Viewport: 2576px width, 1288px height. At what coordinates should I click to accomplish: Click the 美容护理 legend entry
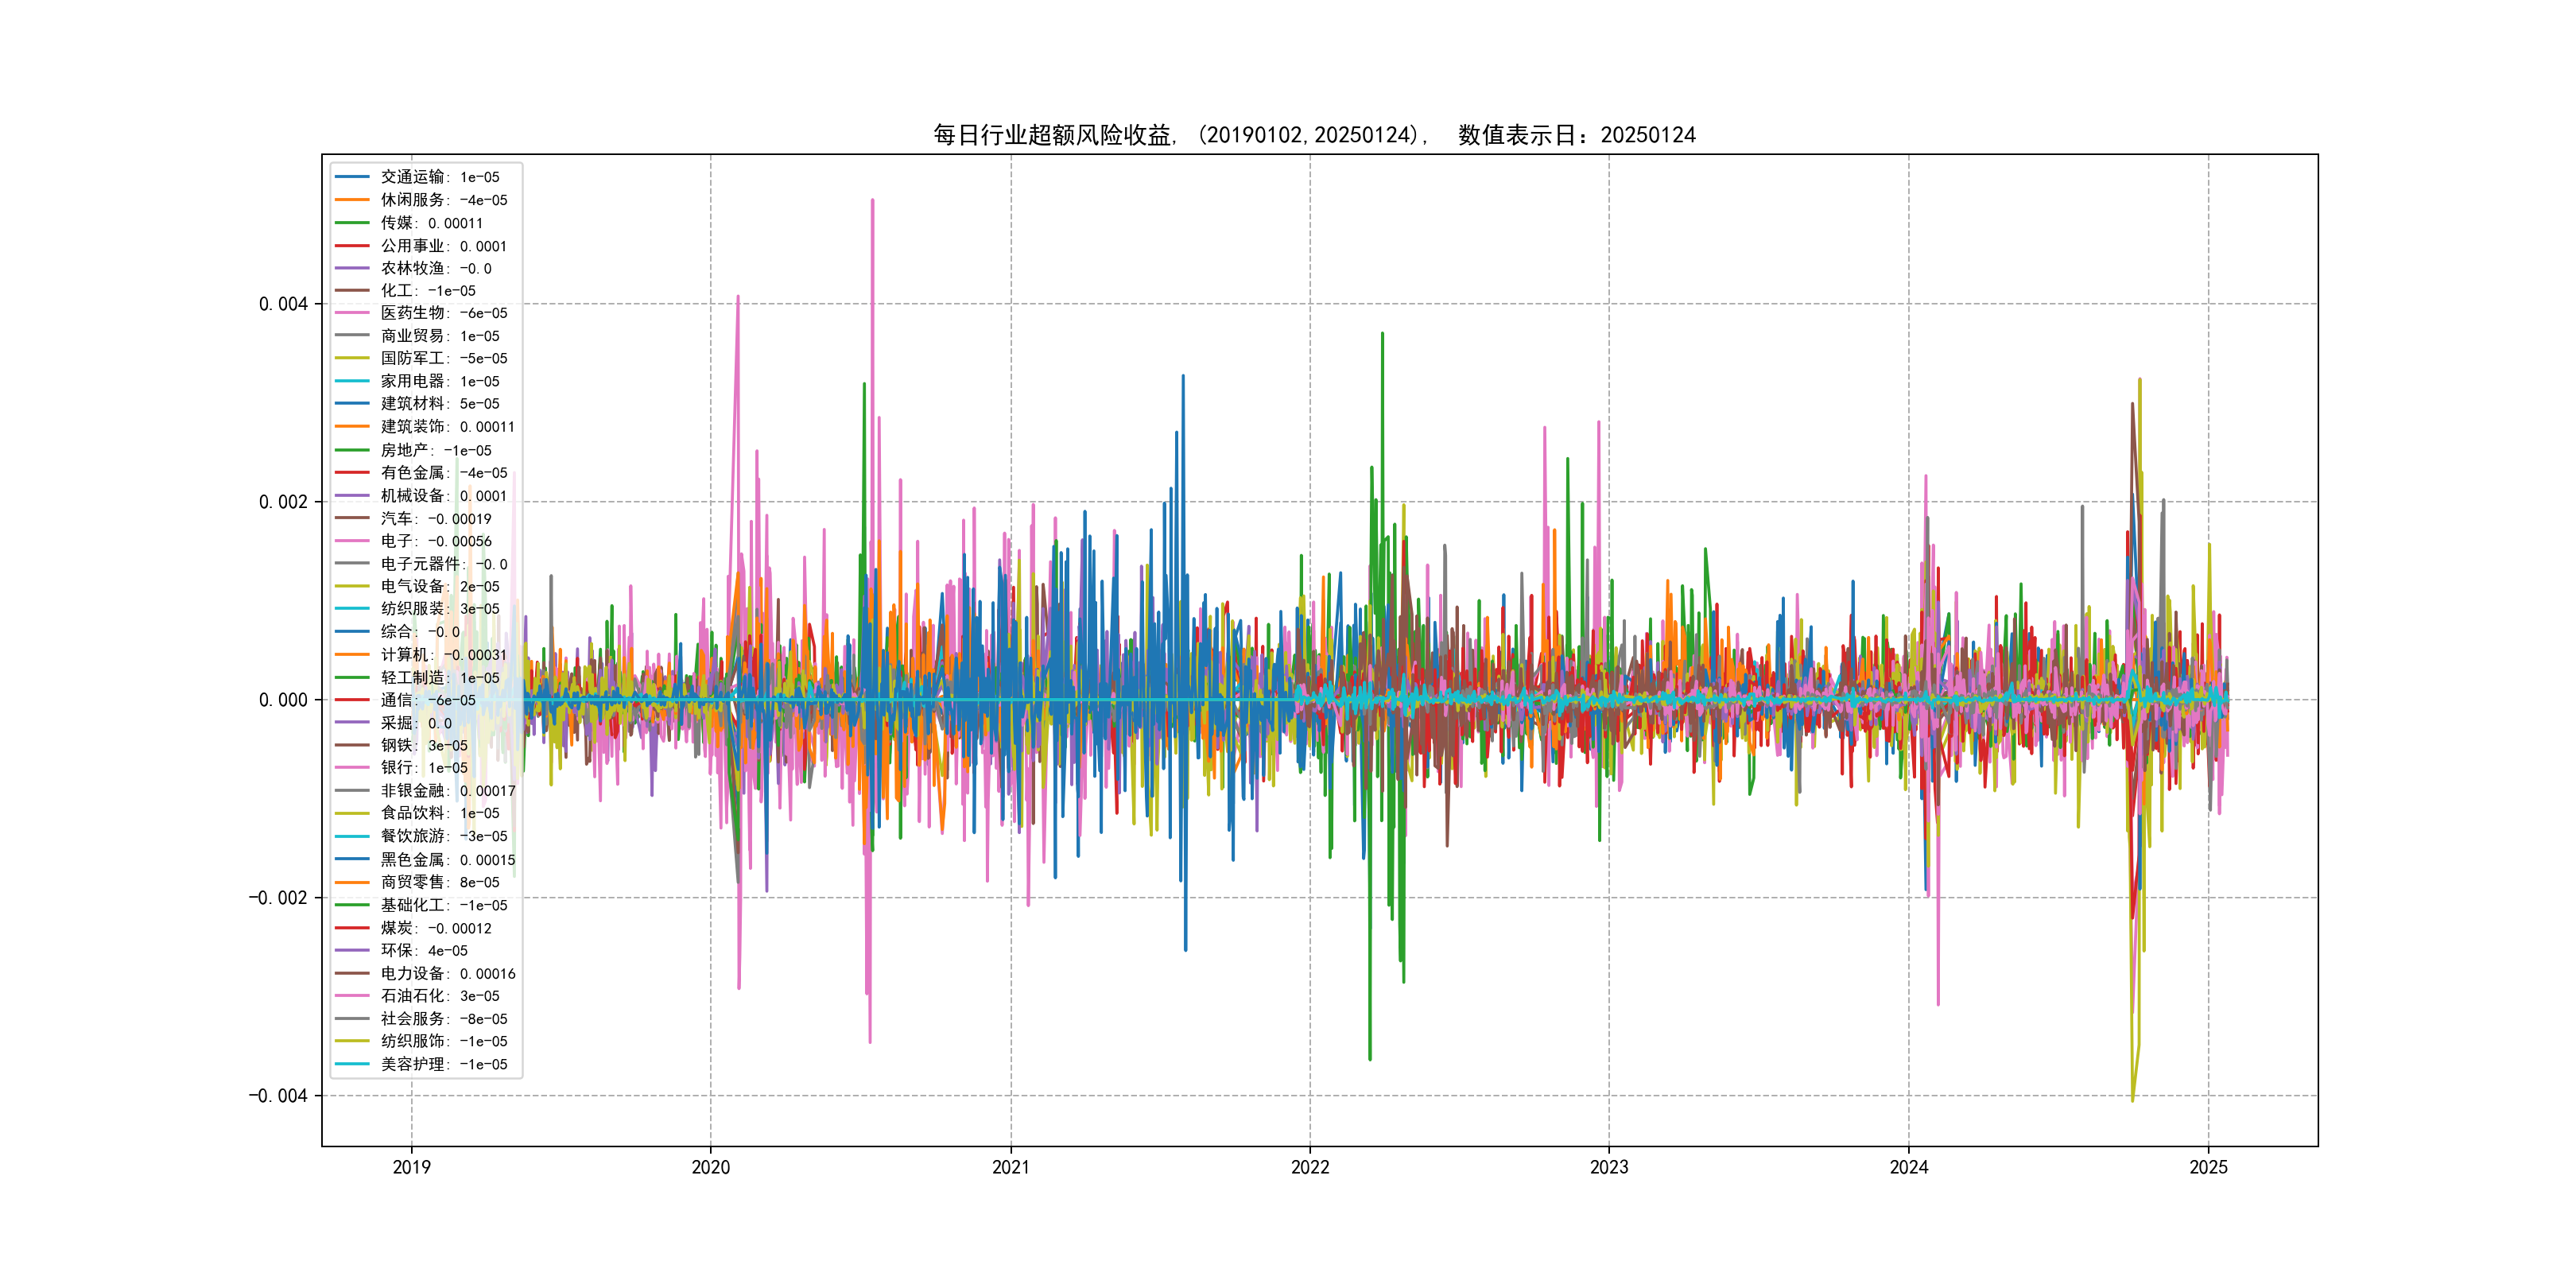point(443,1064)
